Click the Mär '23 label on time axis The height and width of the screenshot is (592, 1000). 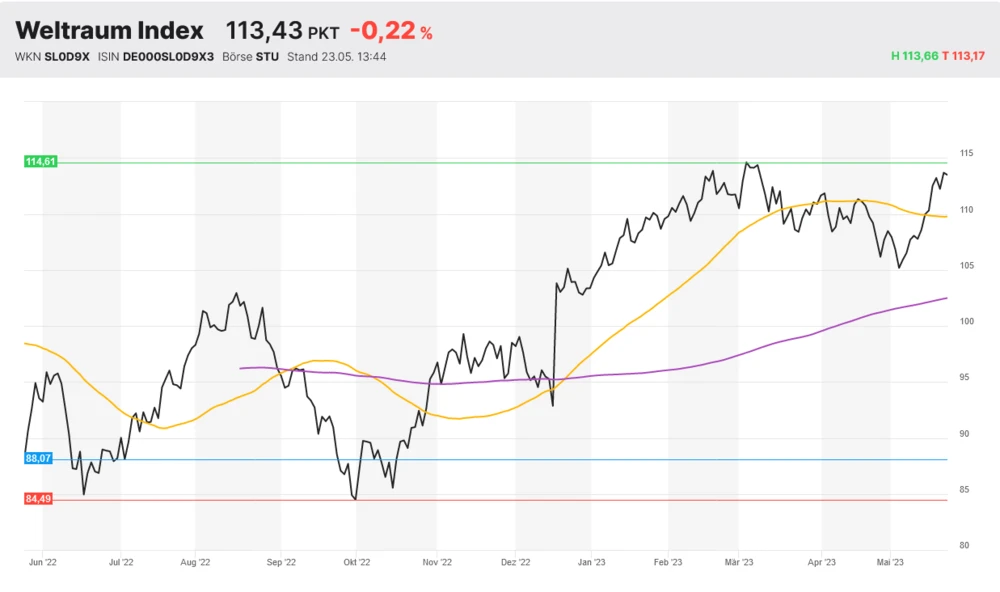tap(739, 563)
